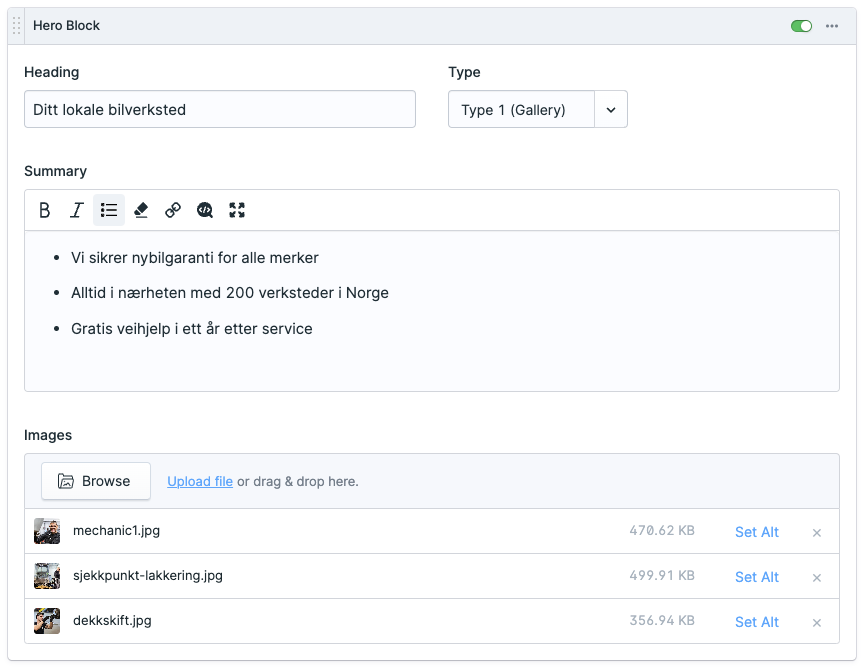863x668 pixels.
Task: Remove mechanic1.jpg from images
Action: click(817, 532)
